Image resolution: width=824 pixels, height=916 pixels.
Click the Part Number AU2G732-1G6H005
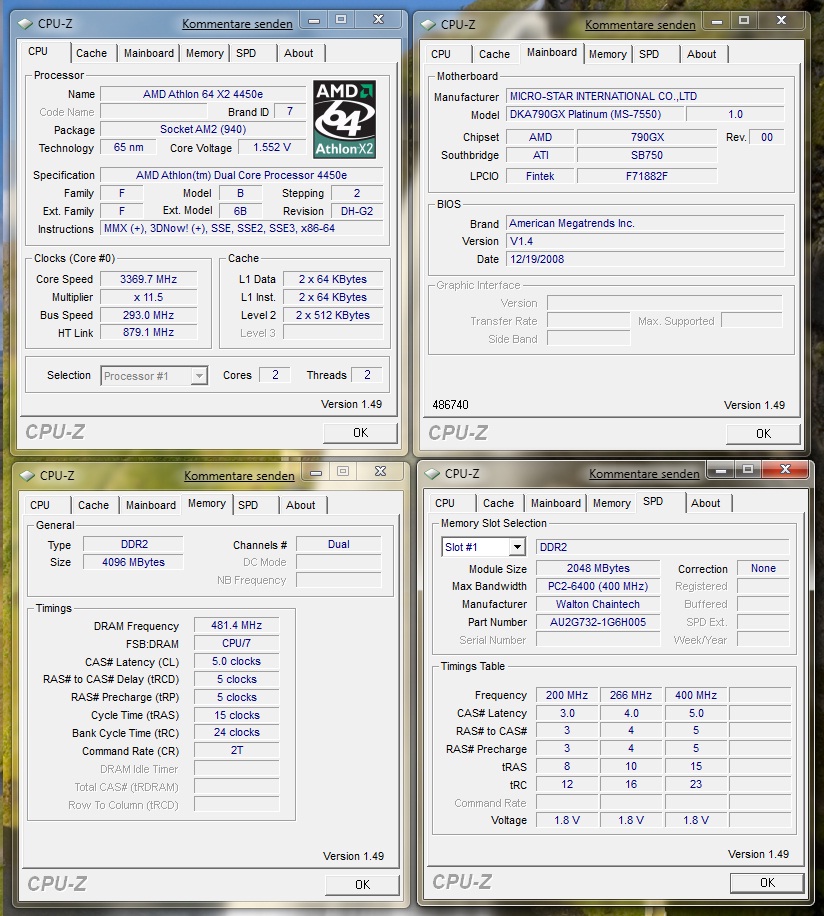tap(598, 622)
